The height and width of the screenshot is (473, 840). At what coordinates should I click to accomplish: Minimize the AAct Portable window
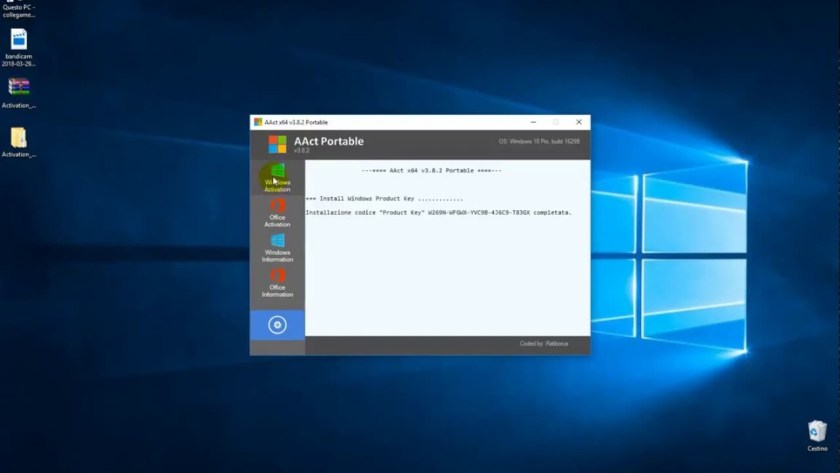pyautogui.click(x=533, y=122)
